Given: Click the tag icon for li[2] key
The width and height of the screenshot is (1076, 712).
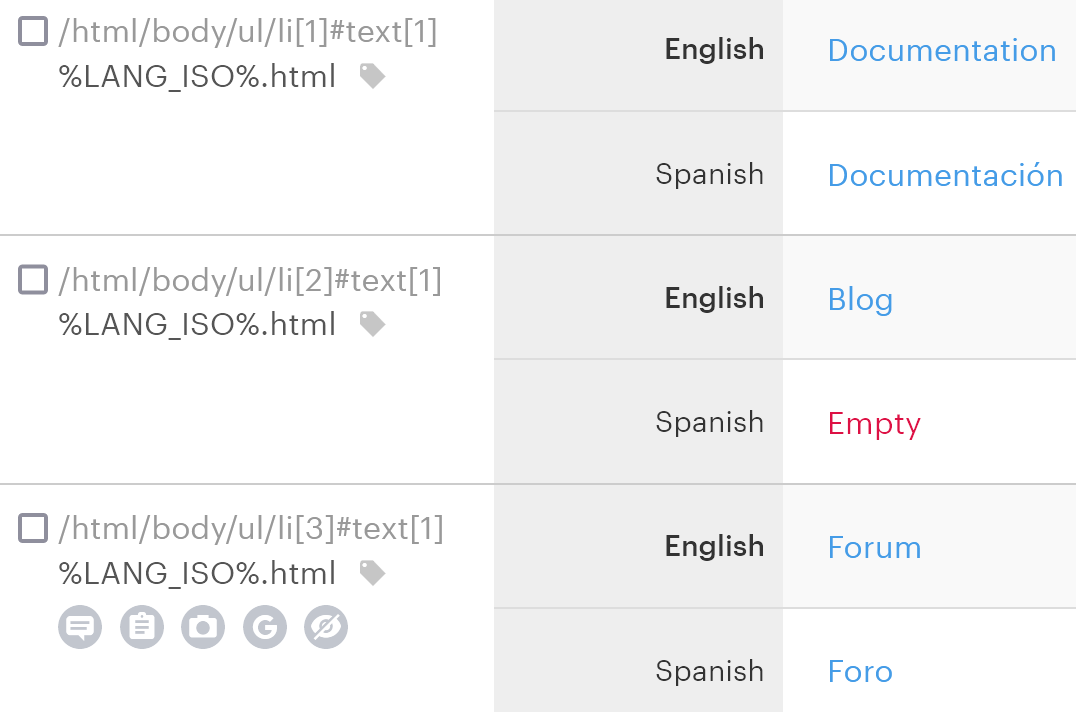Looking at the screenshot, I should [372, 324].
